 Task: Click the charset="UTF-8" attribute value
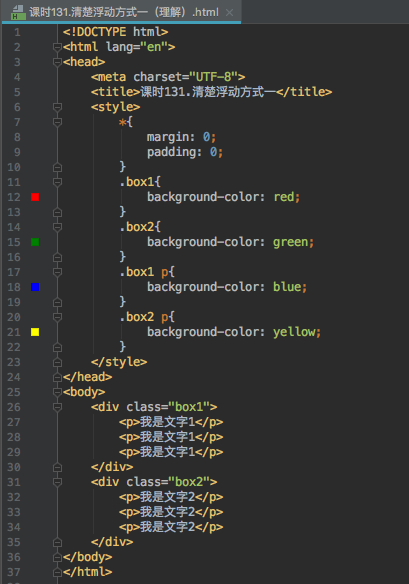pyautogui.click(x=213, y=77)
